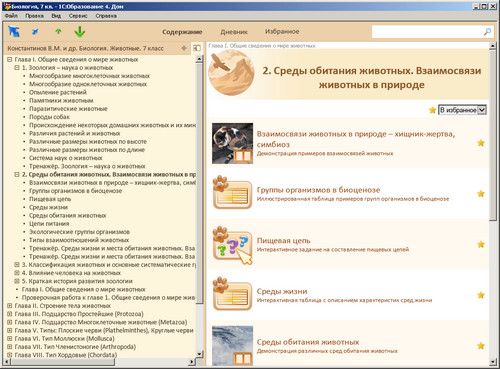The width and height of the screenshot is (500, 369).
Task: Select Памятники животным tree item
Action: (61, 100)
